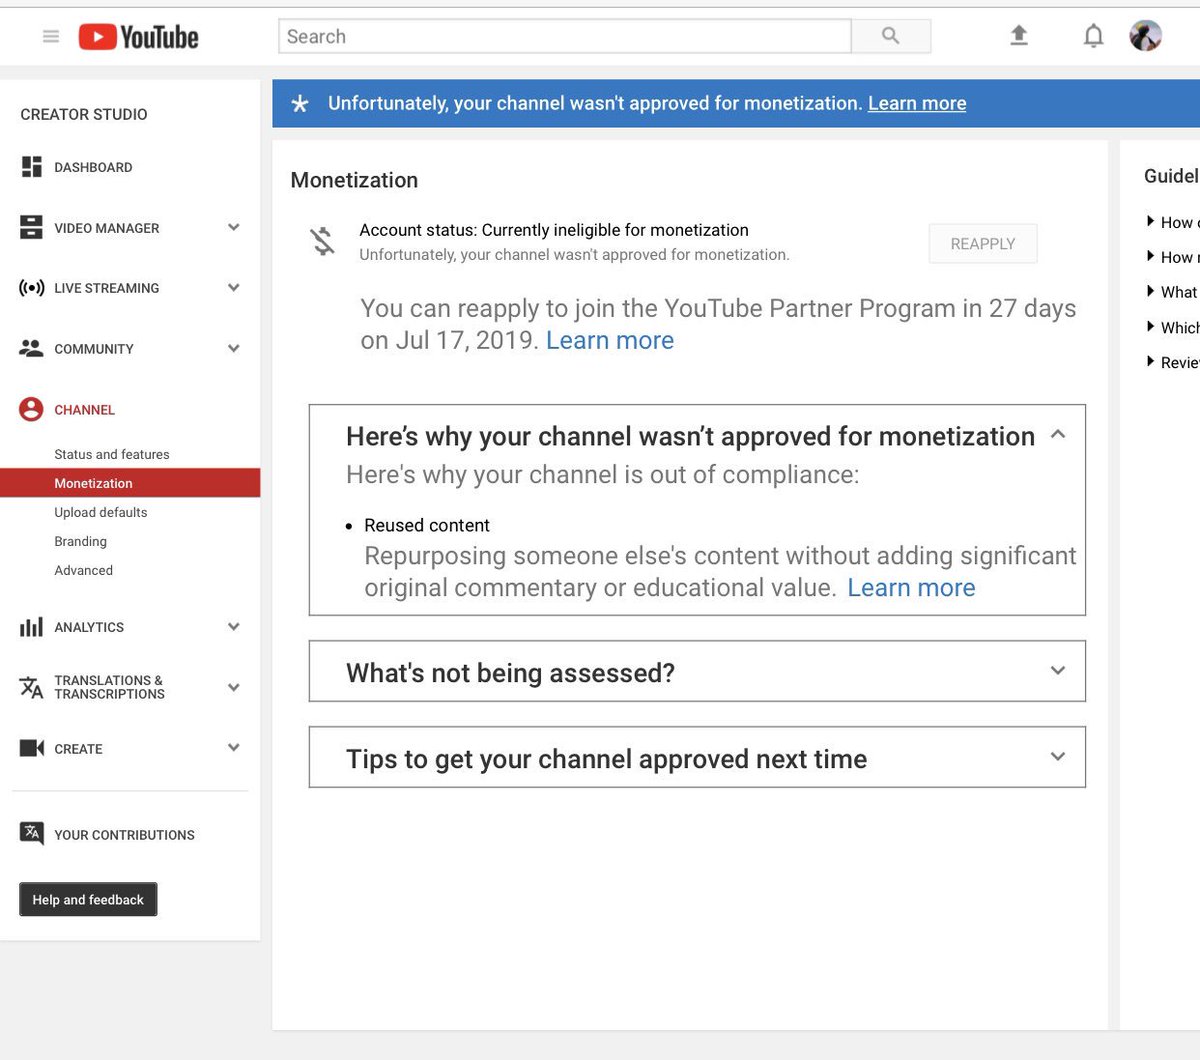Click Help and feedback button
The image size is (1200, 1060).
pyautogui.click(x=88, y=900)
